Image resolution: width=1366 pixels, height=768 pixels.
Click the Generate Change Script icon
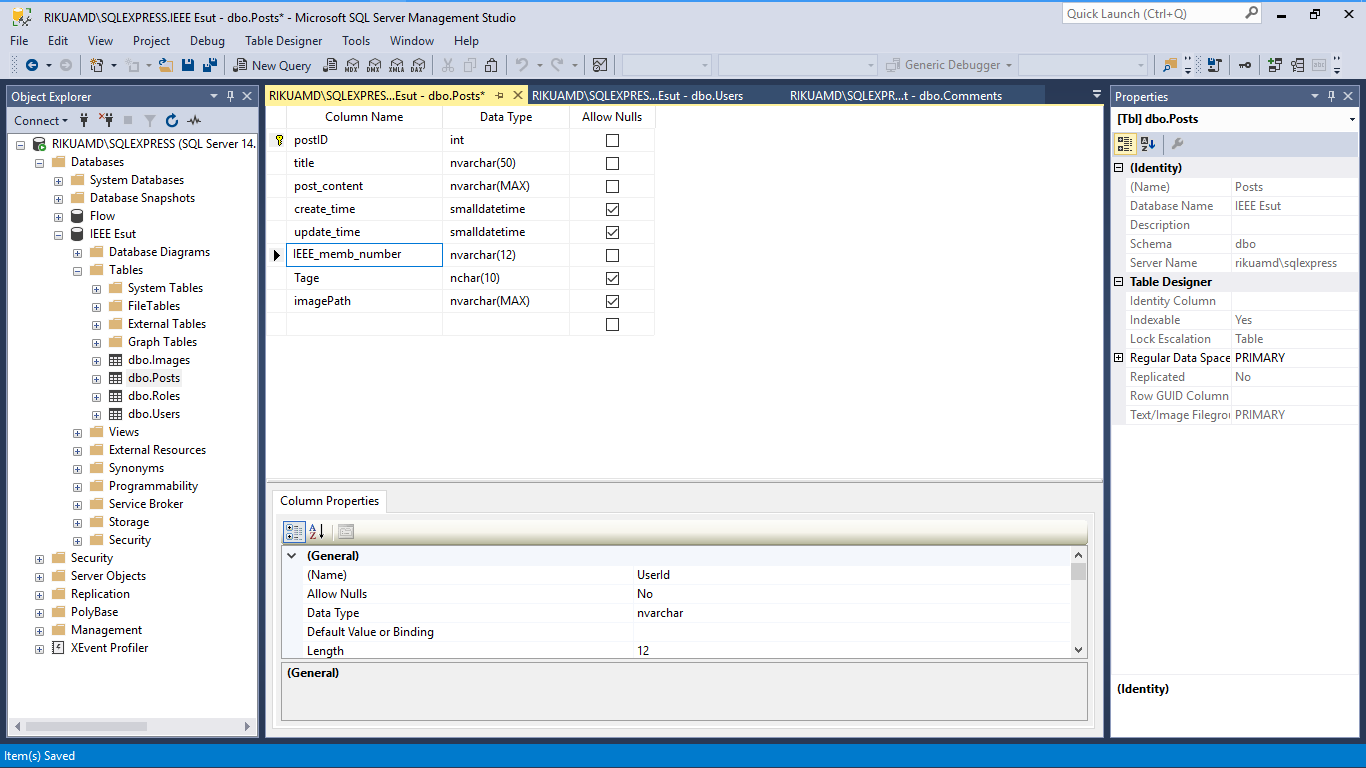click(1215, 65)
